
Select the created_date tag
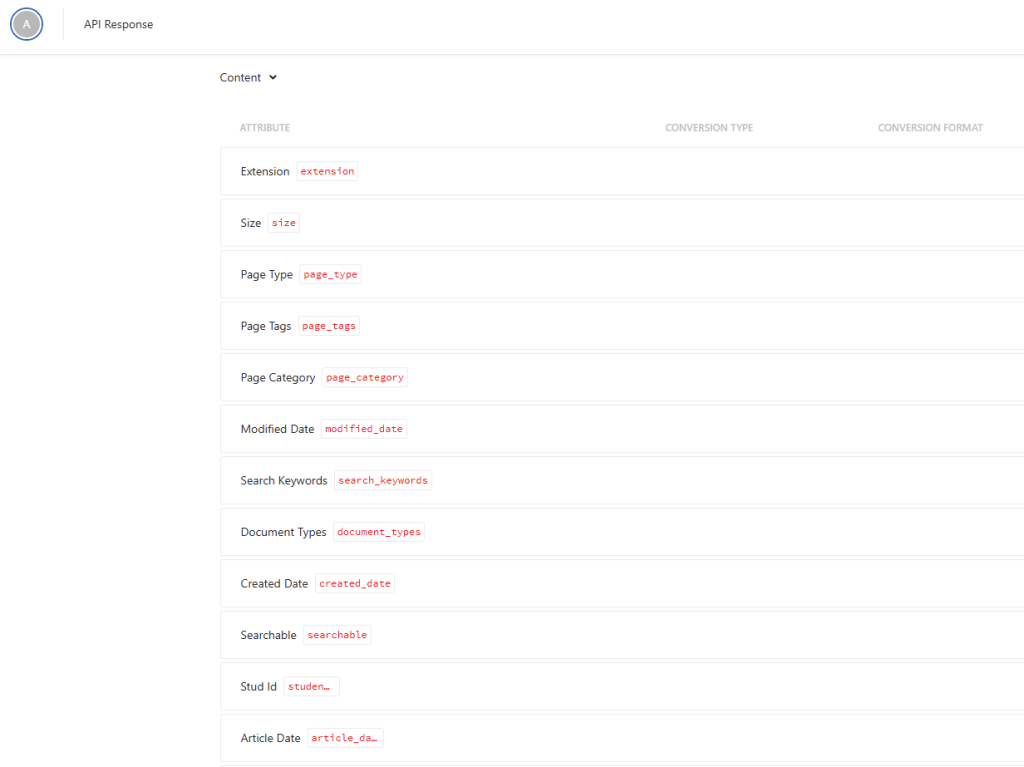(x=354, y=583)
